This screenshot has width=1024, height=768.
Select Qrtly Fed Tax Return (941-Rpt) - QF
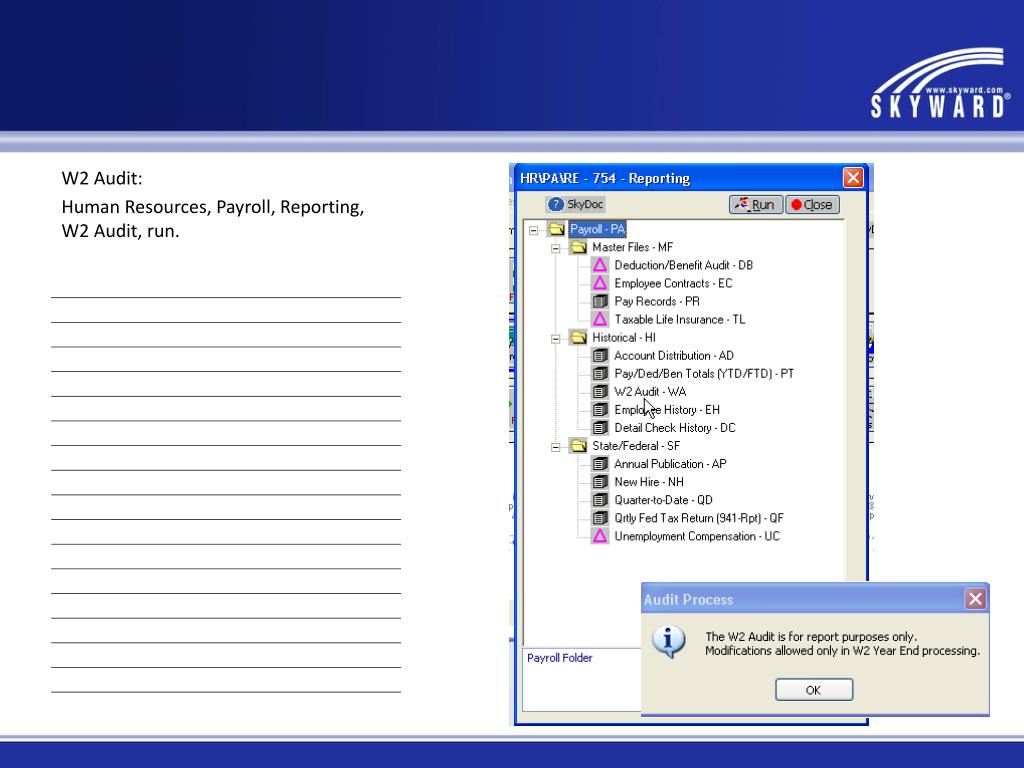pos(699,518)
